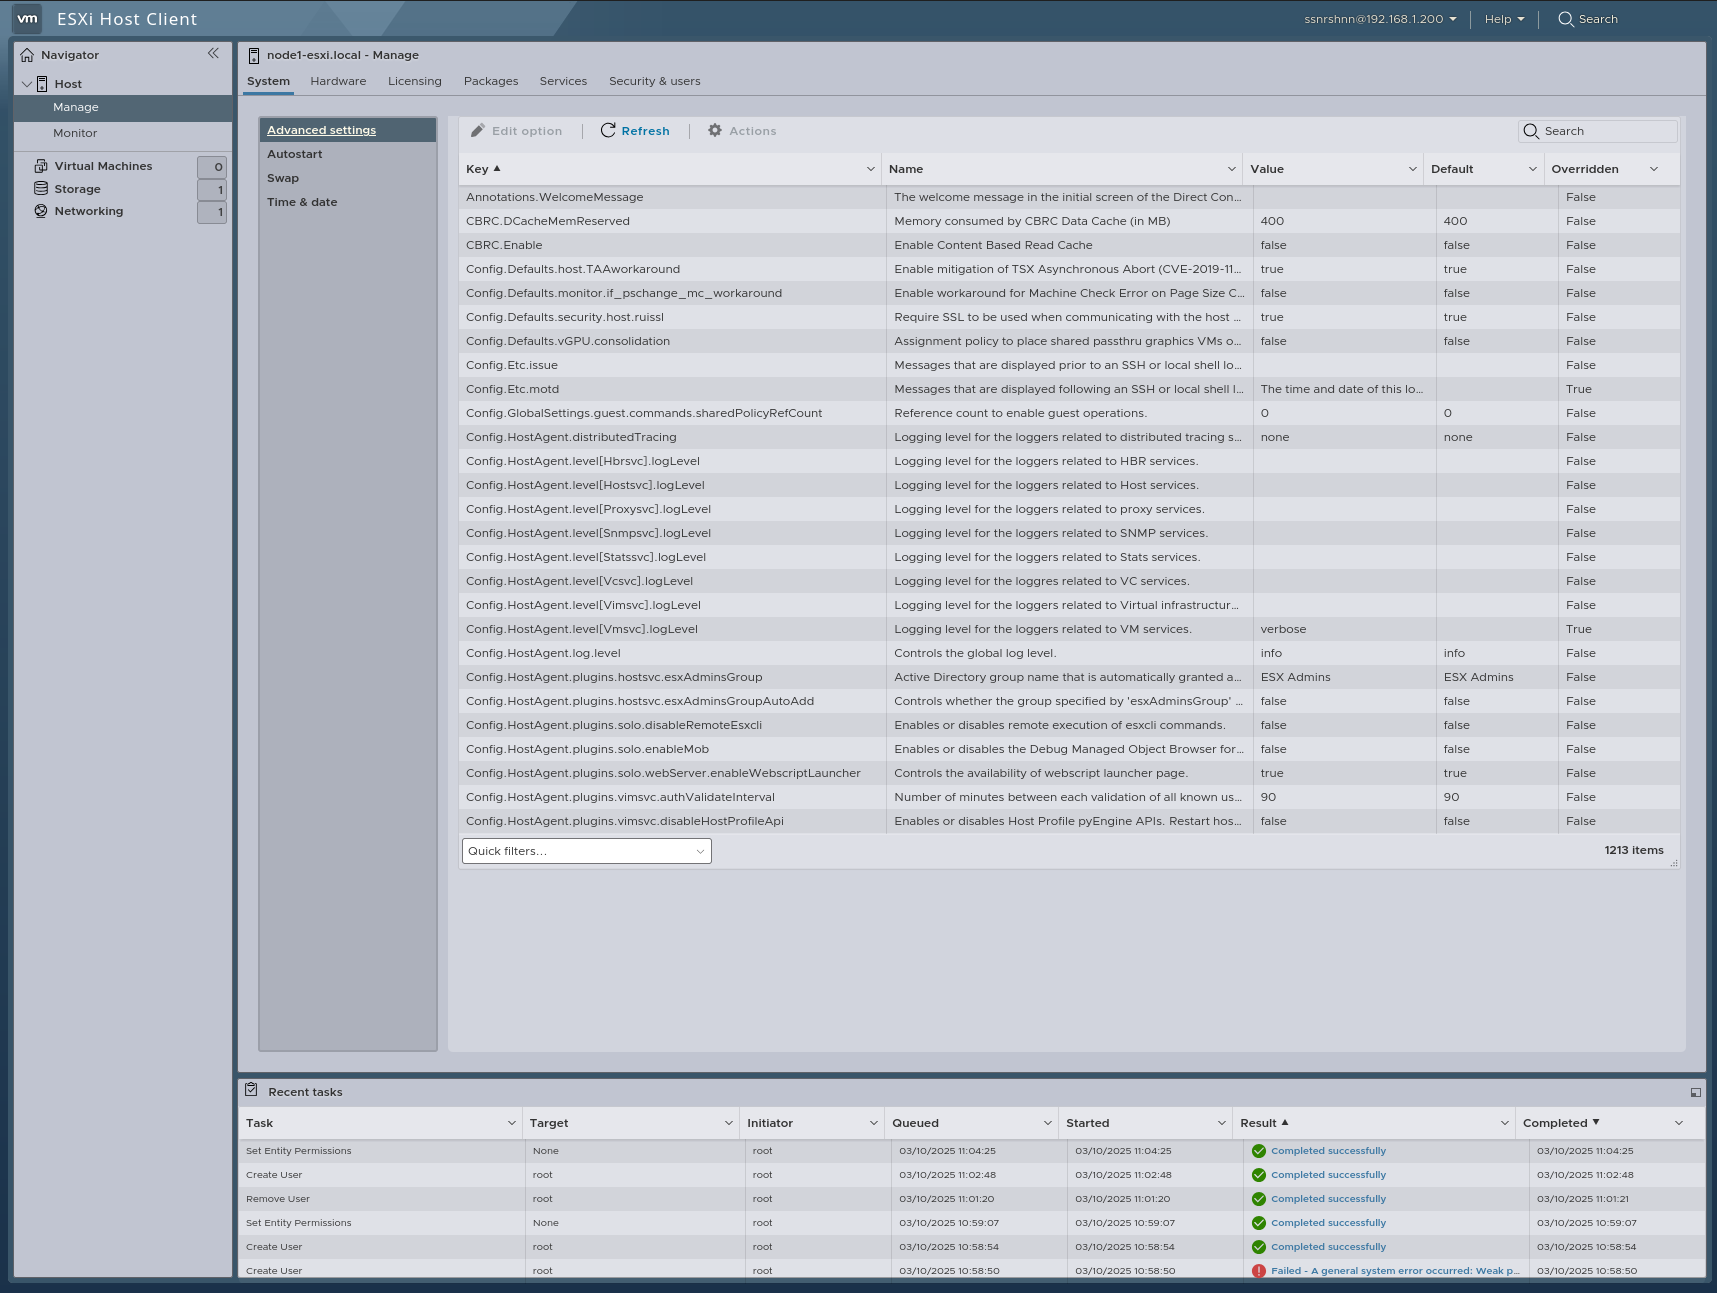Select the Storage item in Navigator

coord(76,188)
